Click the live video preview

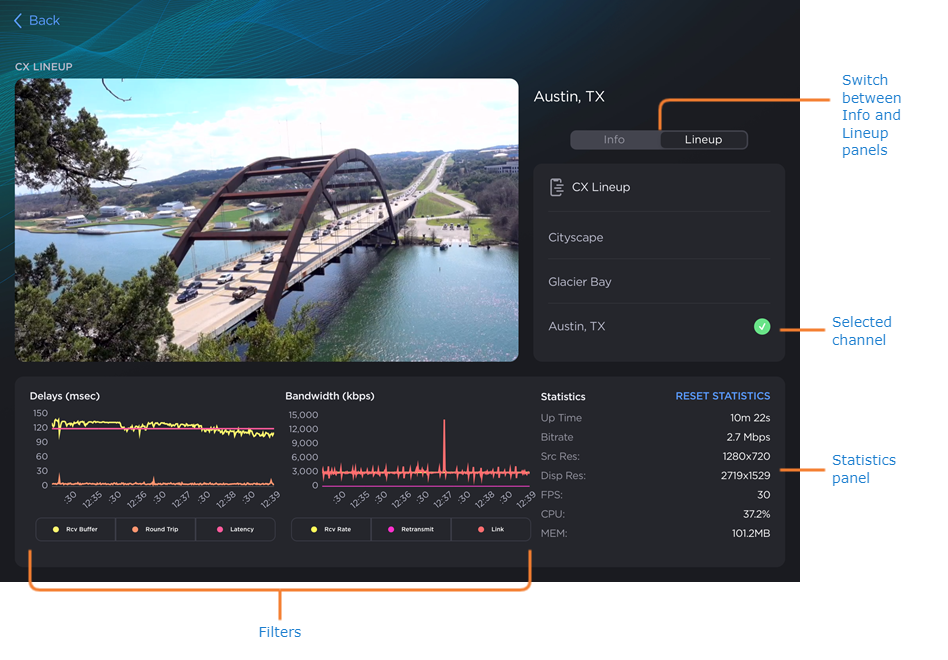pos(267,220)
